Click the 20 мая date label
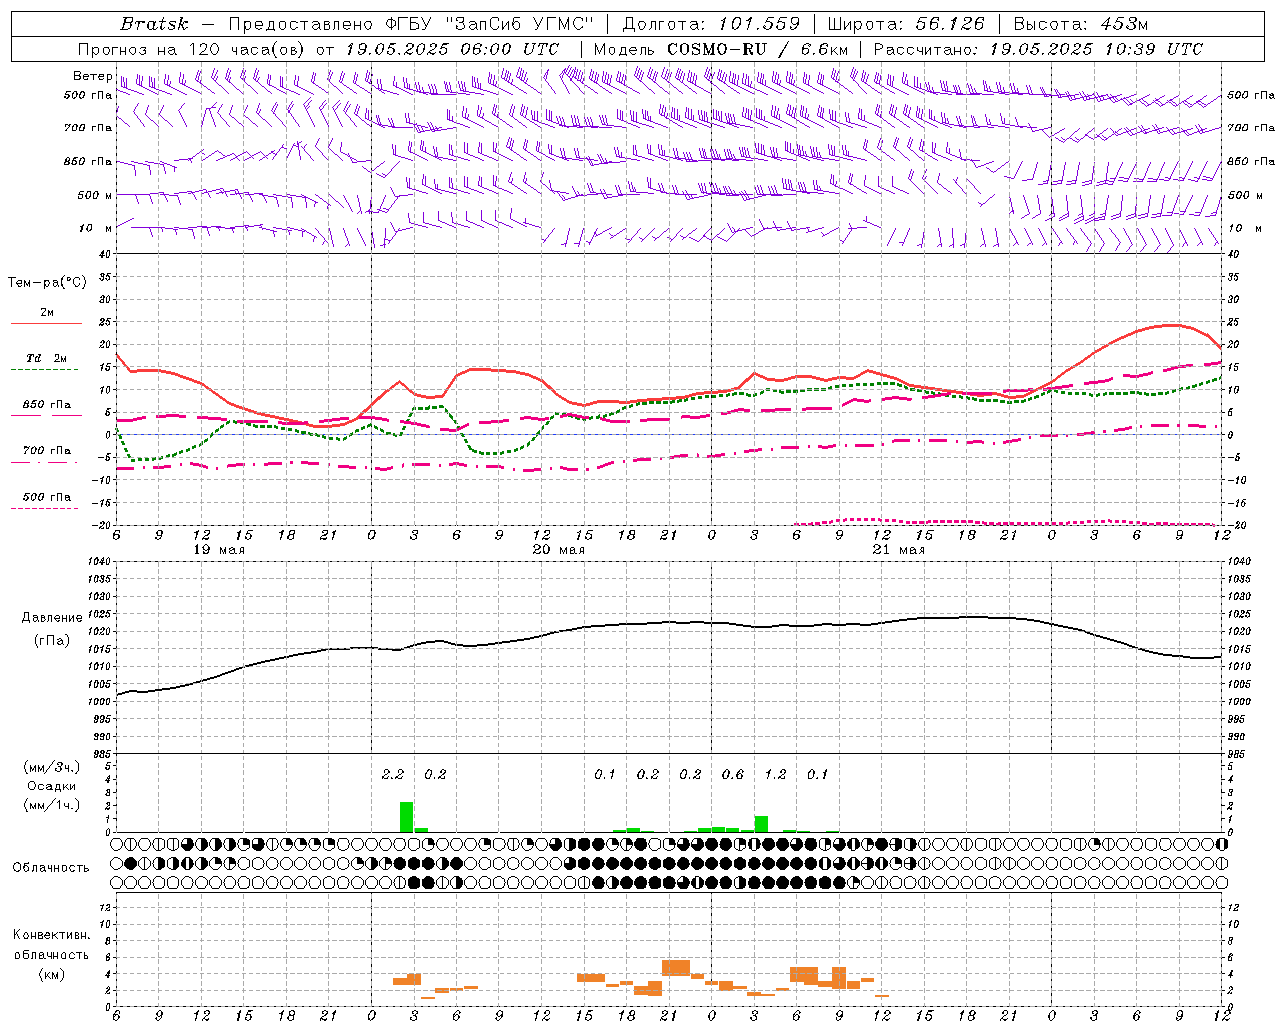 click(x=559, y=550)
